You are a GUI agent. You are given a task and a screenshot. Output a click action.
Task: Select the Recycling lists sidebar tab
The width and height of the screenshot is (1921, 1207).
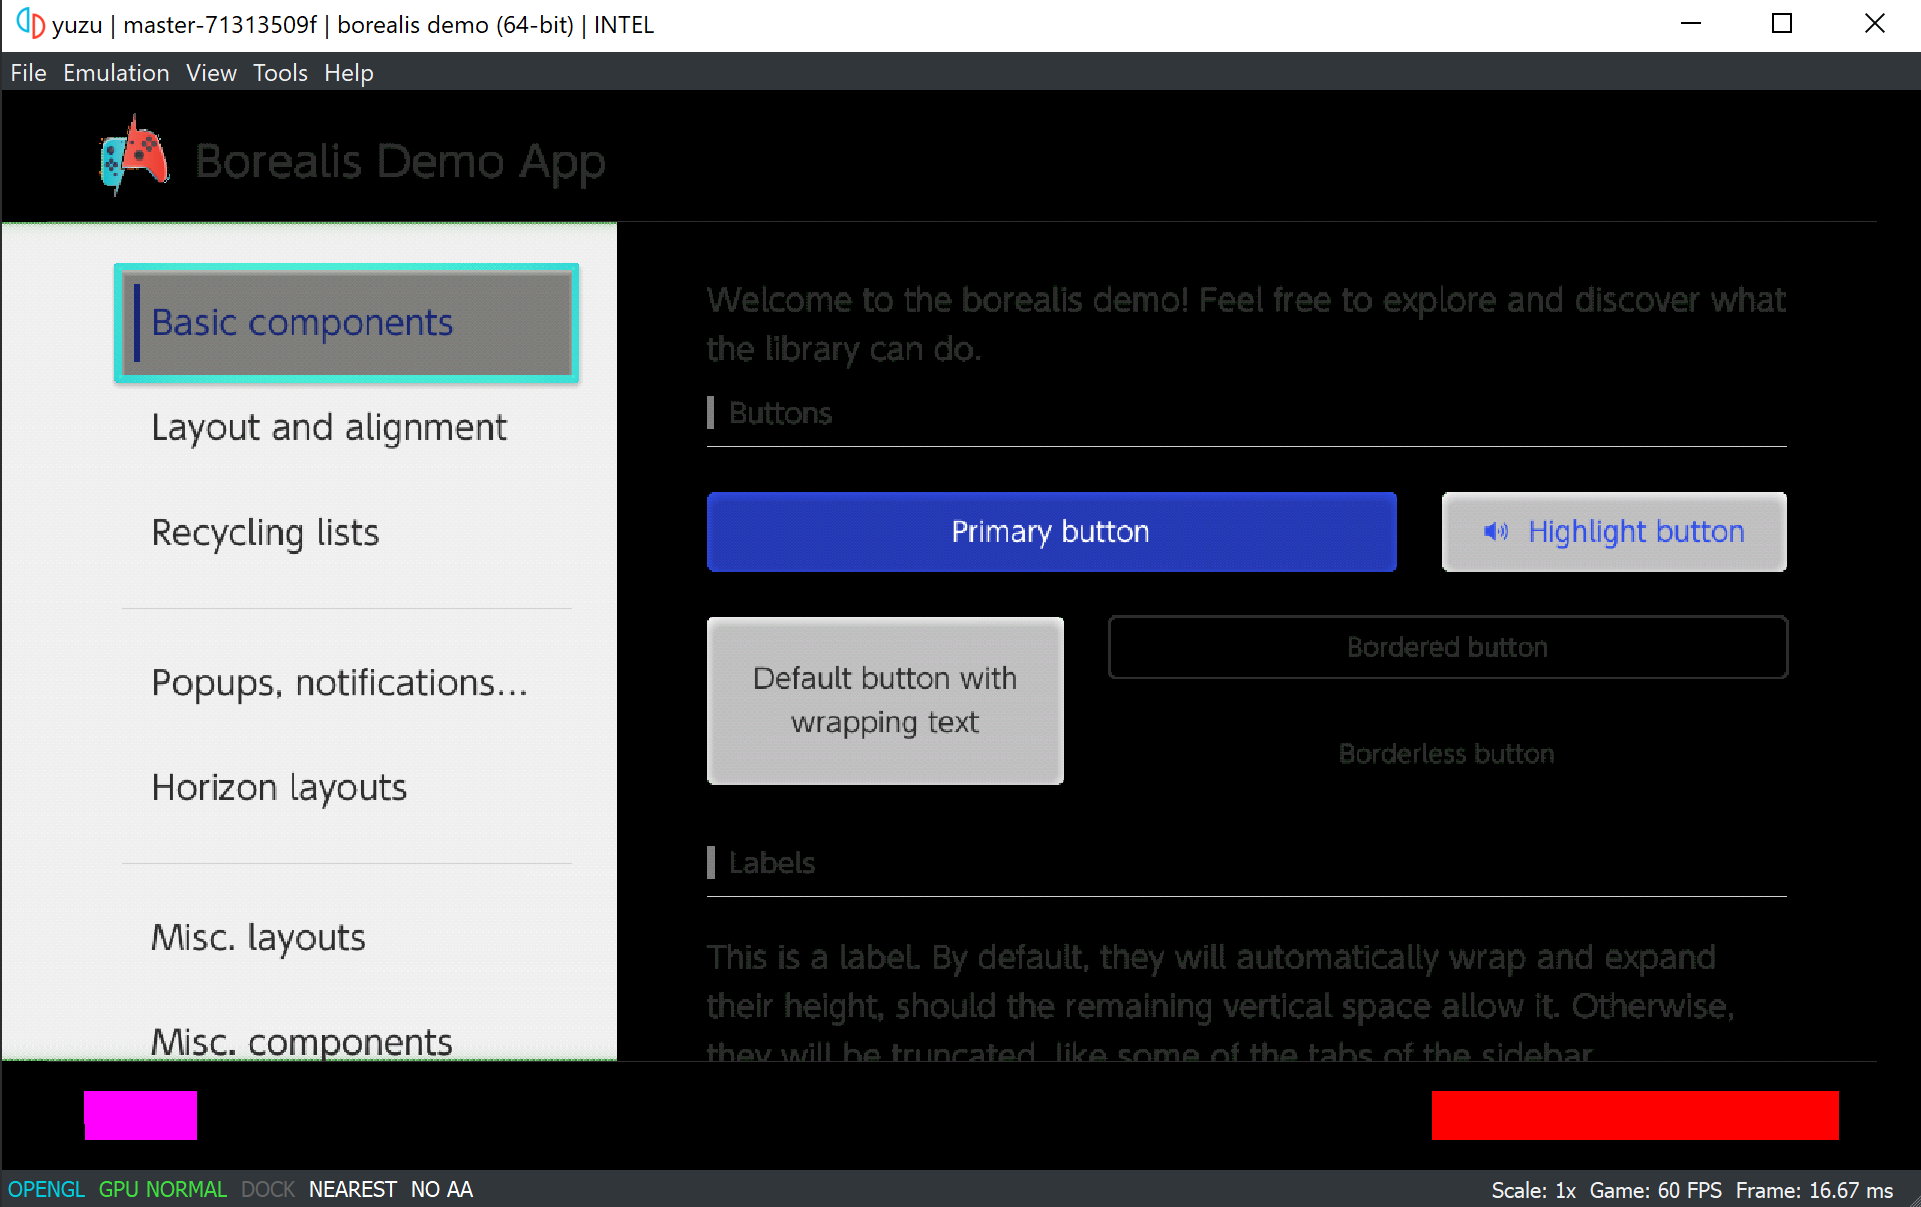[265, 532]
